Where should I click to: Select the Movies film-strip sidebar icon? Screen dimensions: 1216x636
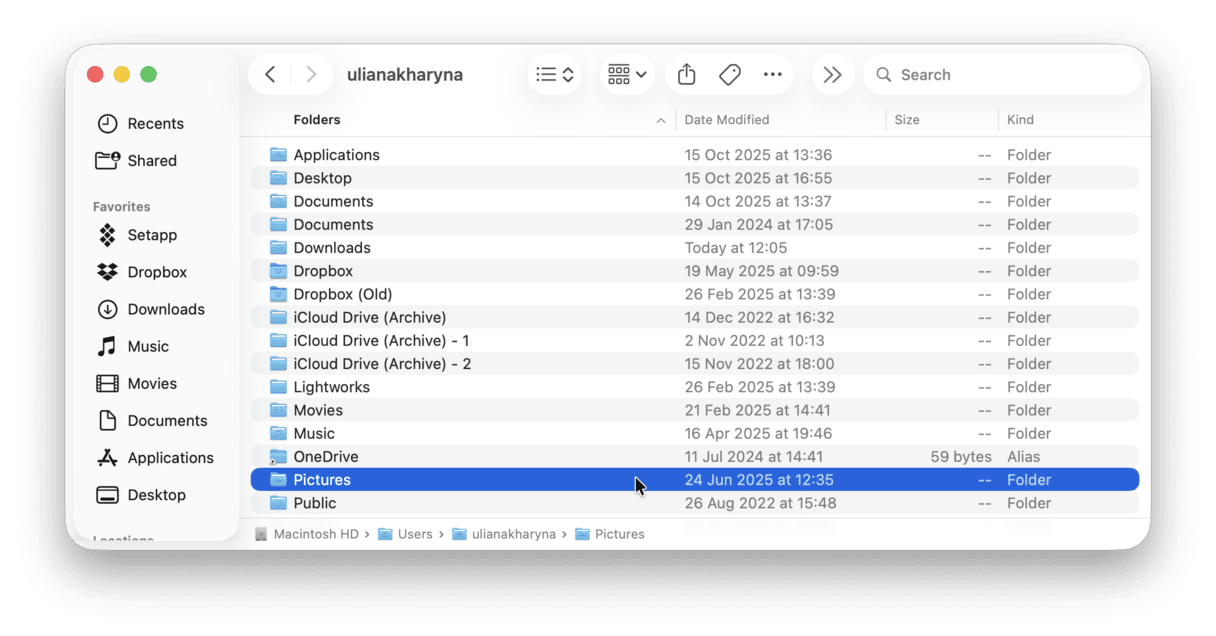108,383
